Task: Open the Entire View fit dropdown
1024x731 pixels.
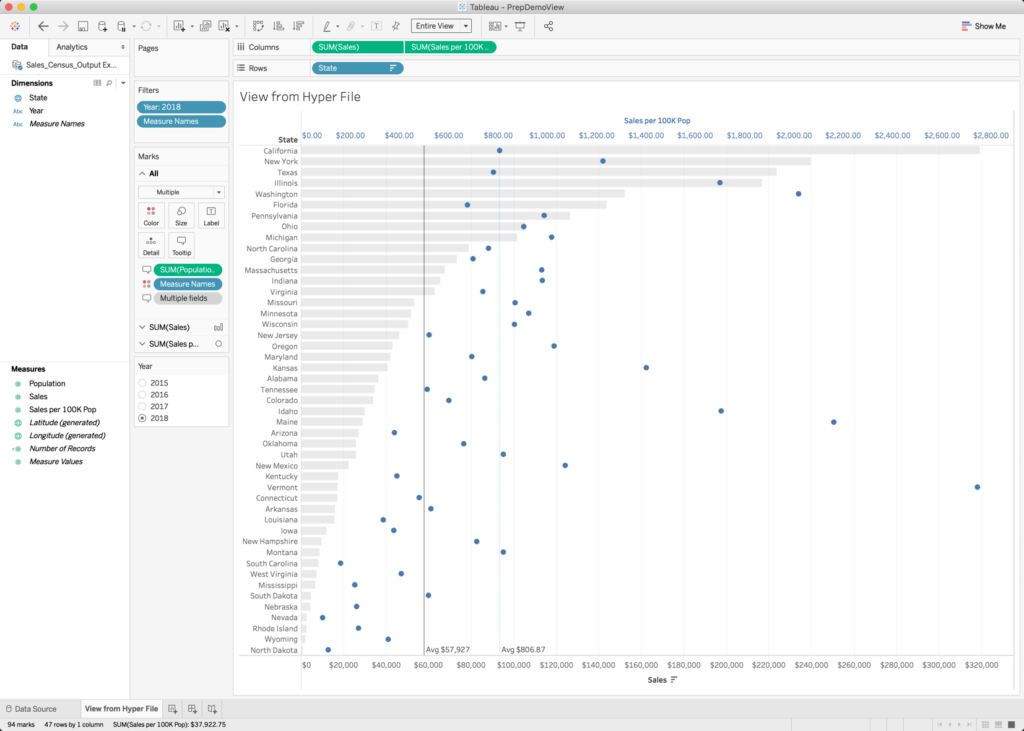Action: [x=466, y=25]
